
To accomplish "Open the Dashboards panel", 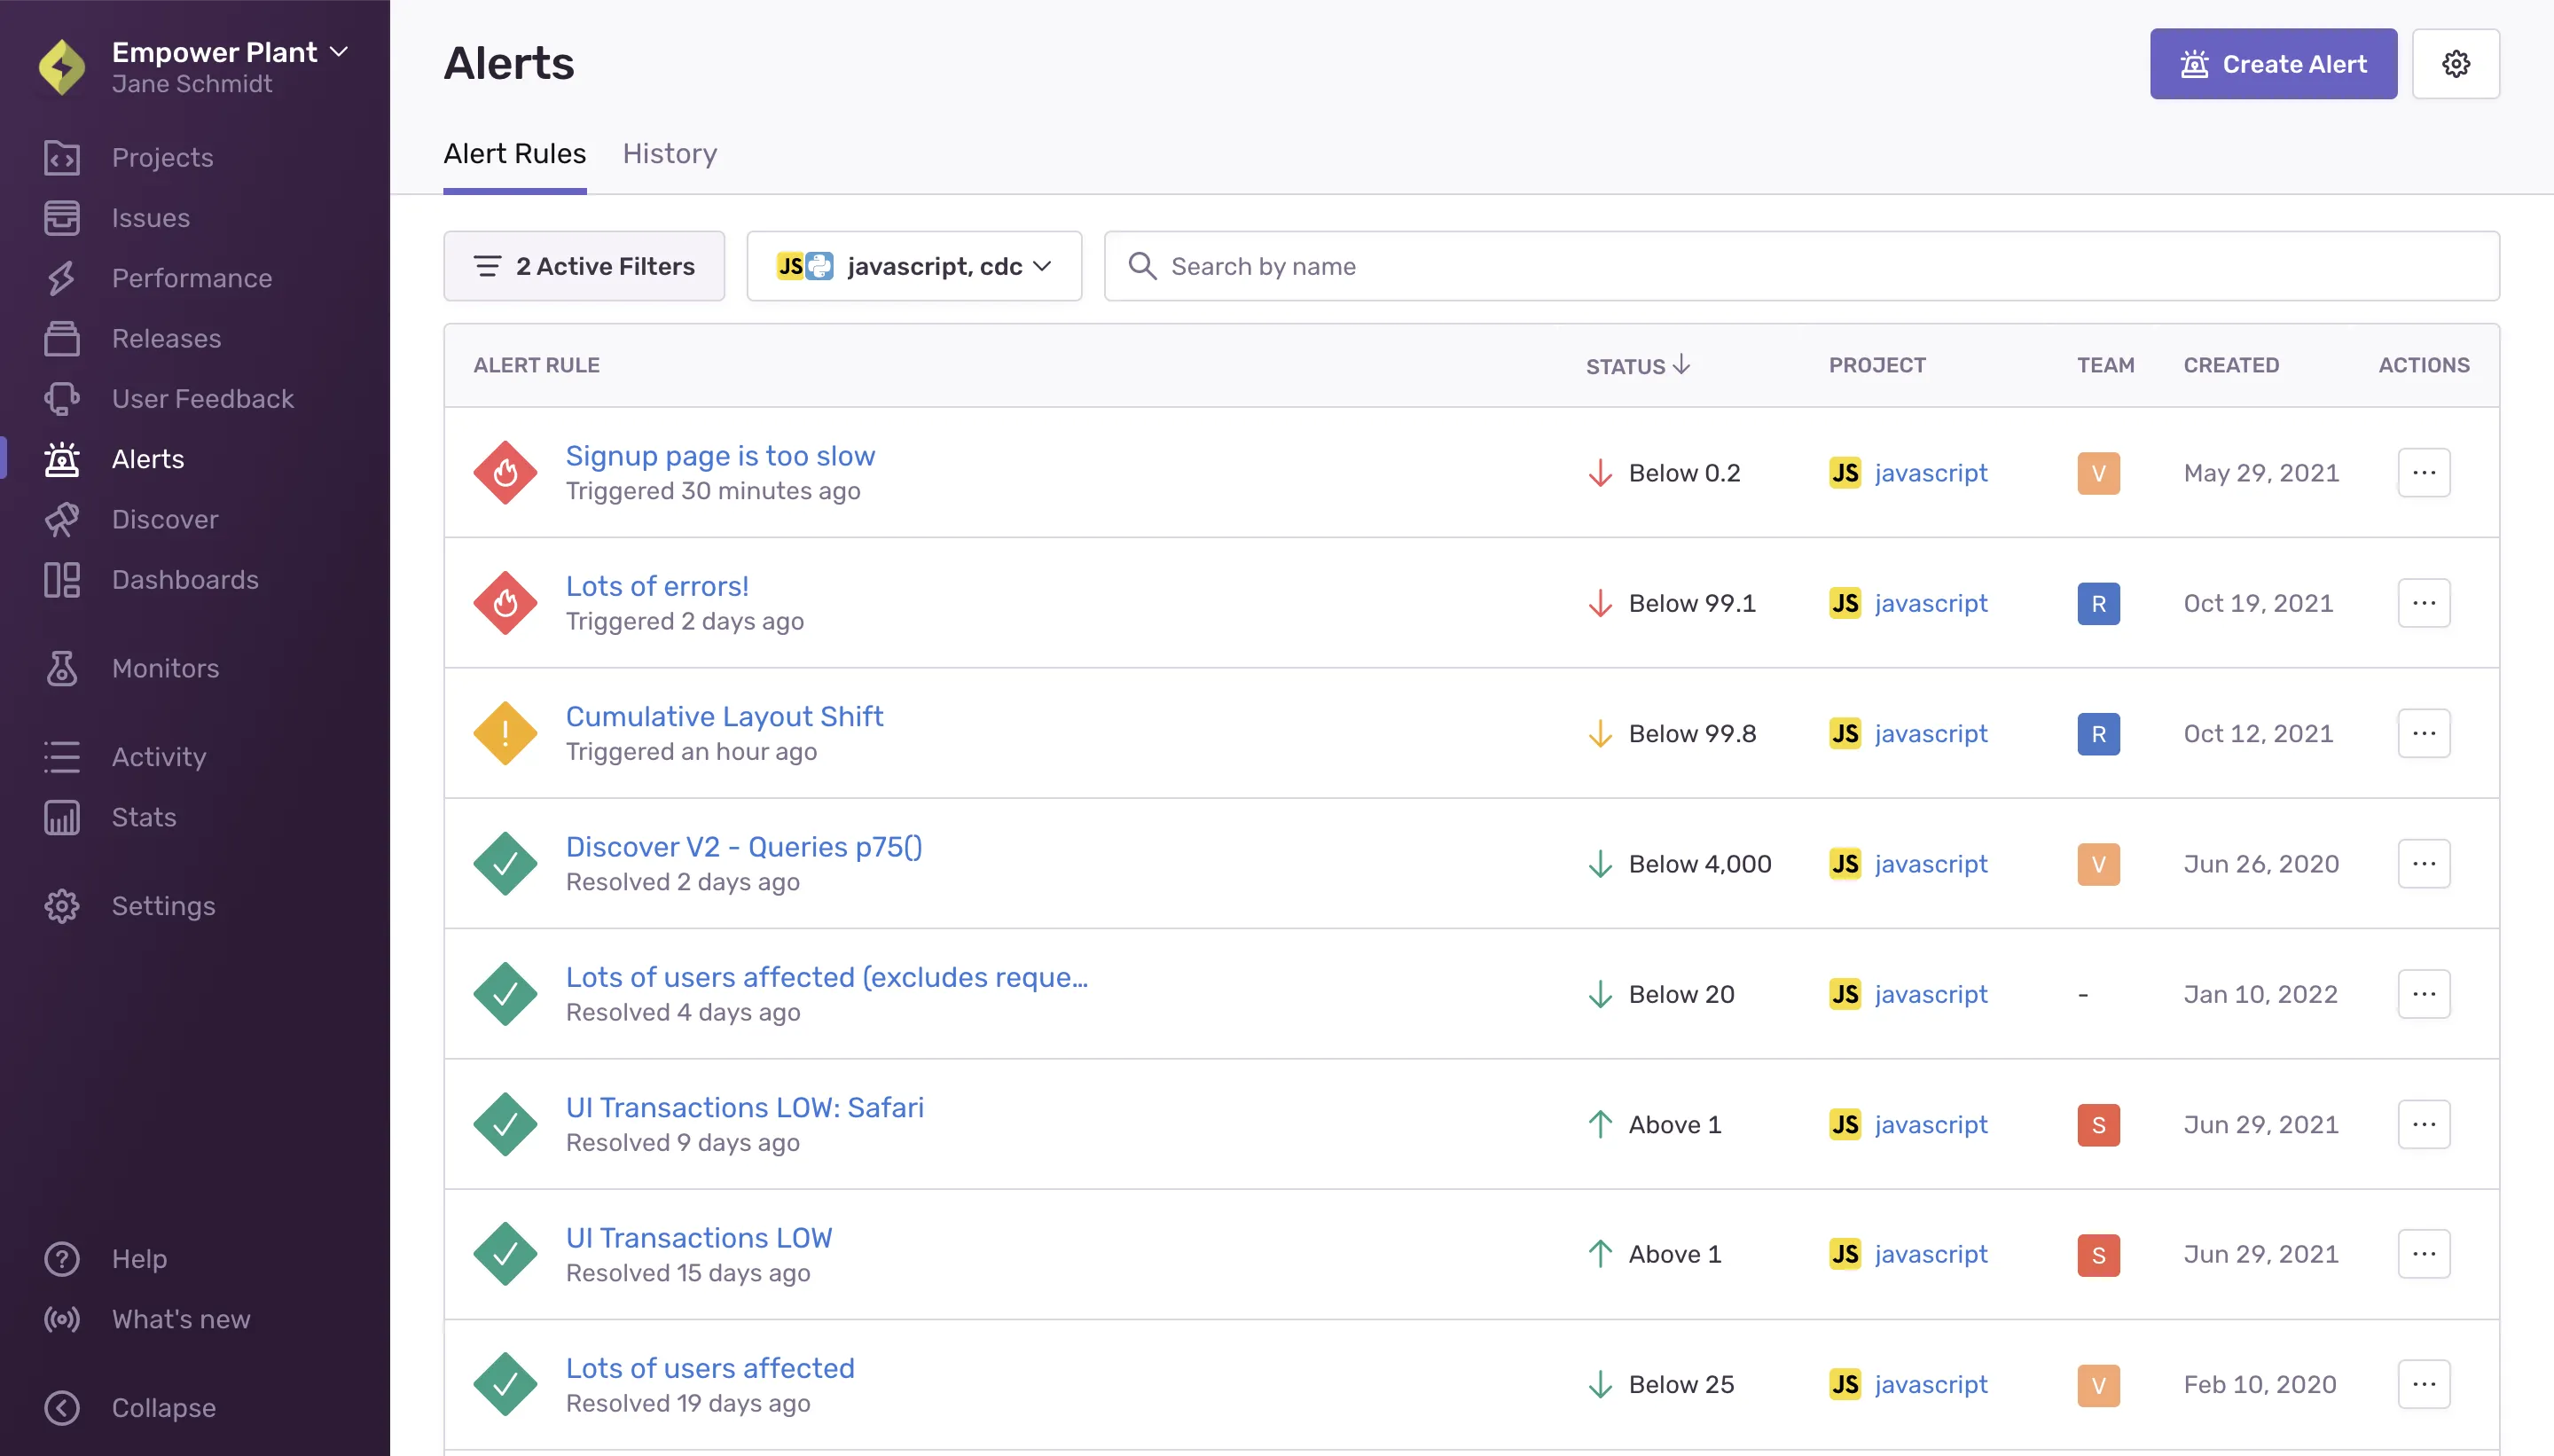I will click(x=184, y=579).
